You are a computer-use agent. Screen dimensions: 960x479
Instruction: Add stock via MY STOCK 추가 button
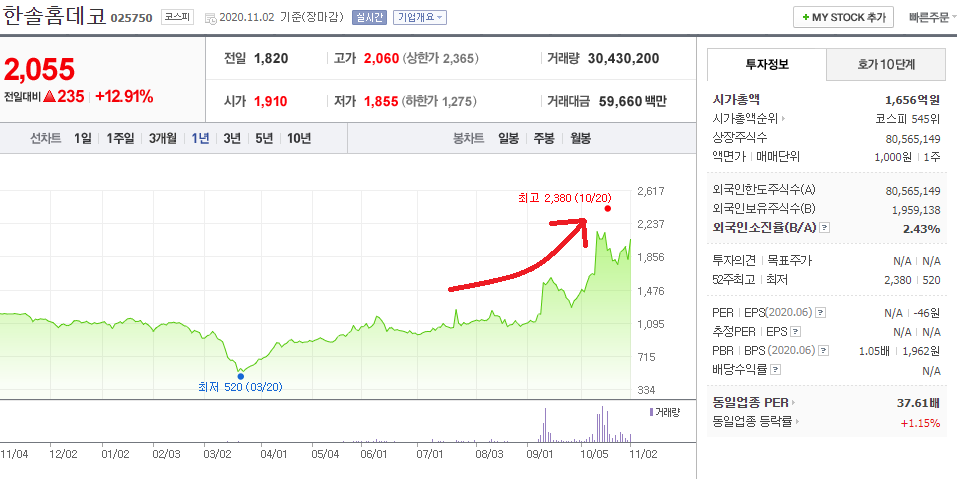(844, 17)
